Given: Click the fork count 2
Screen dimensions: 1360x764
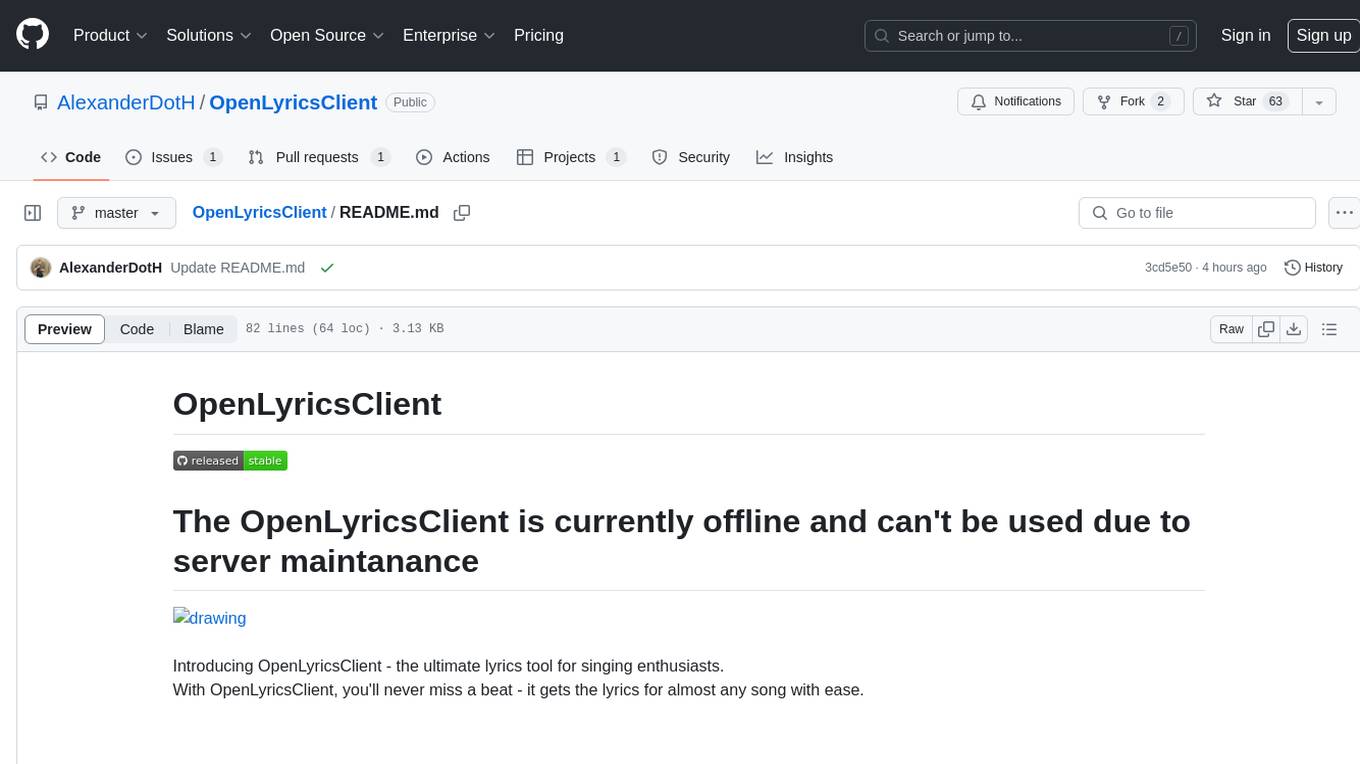Looking at the screenshot, I should pyautogui.click(x=1160, y=102).
